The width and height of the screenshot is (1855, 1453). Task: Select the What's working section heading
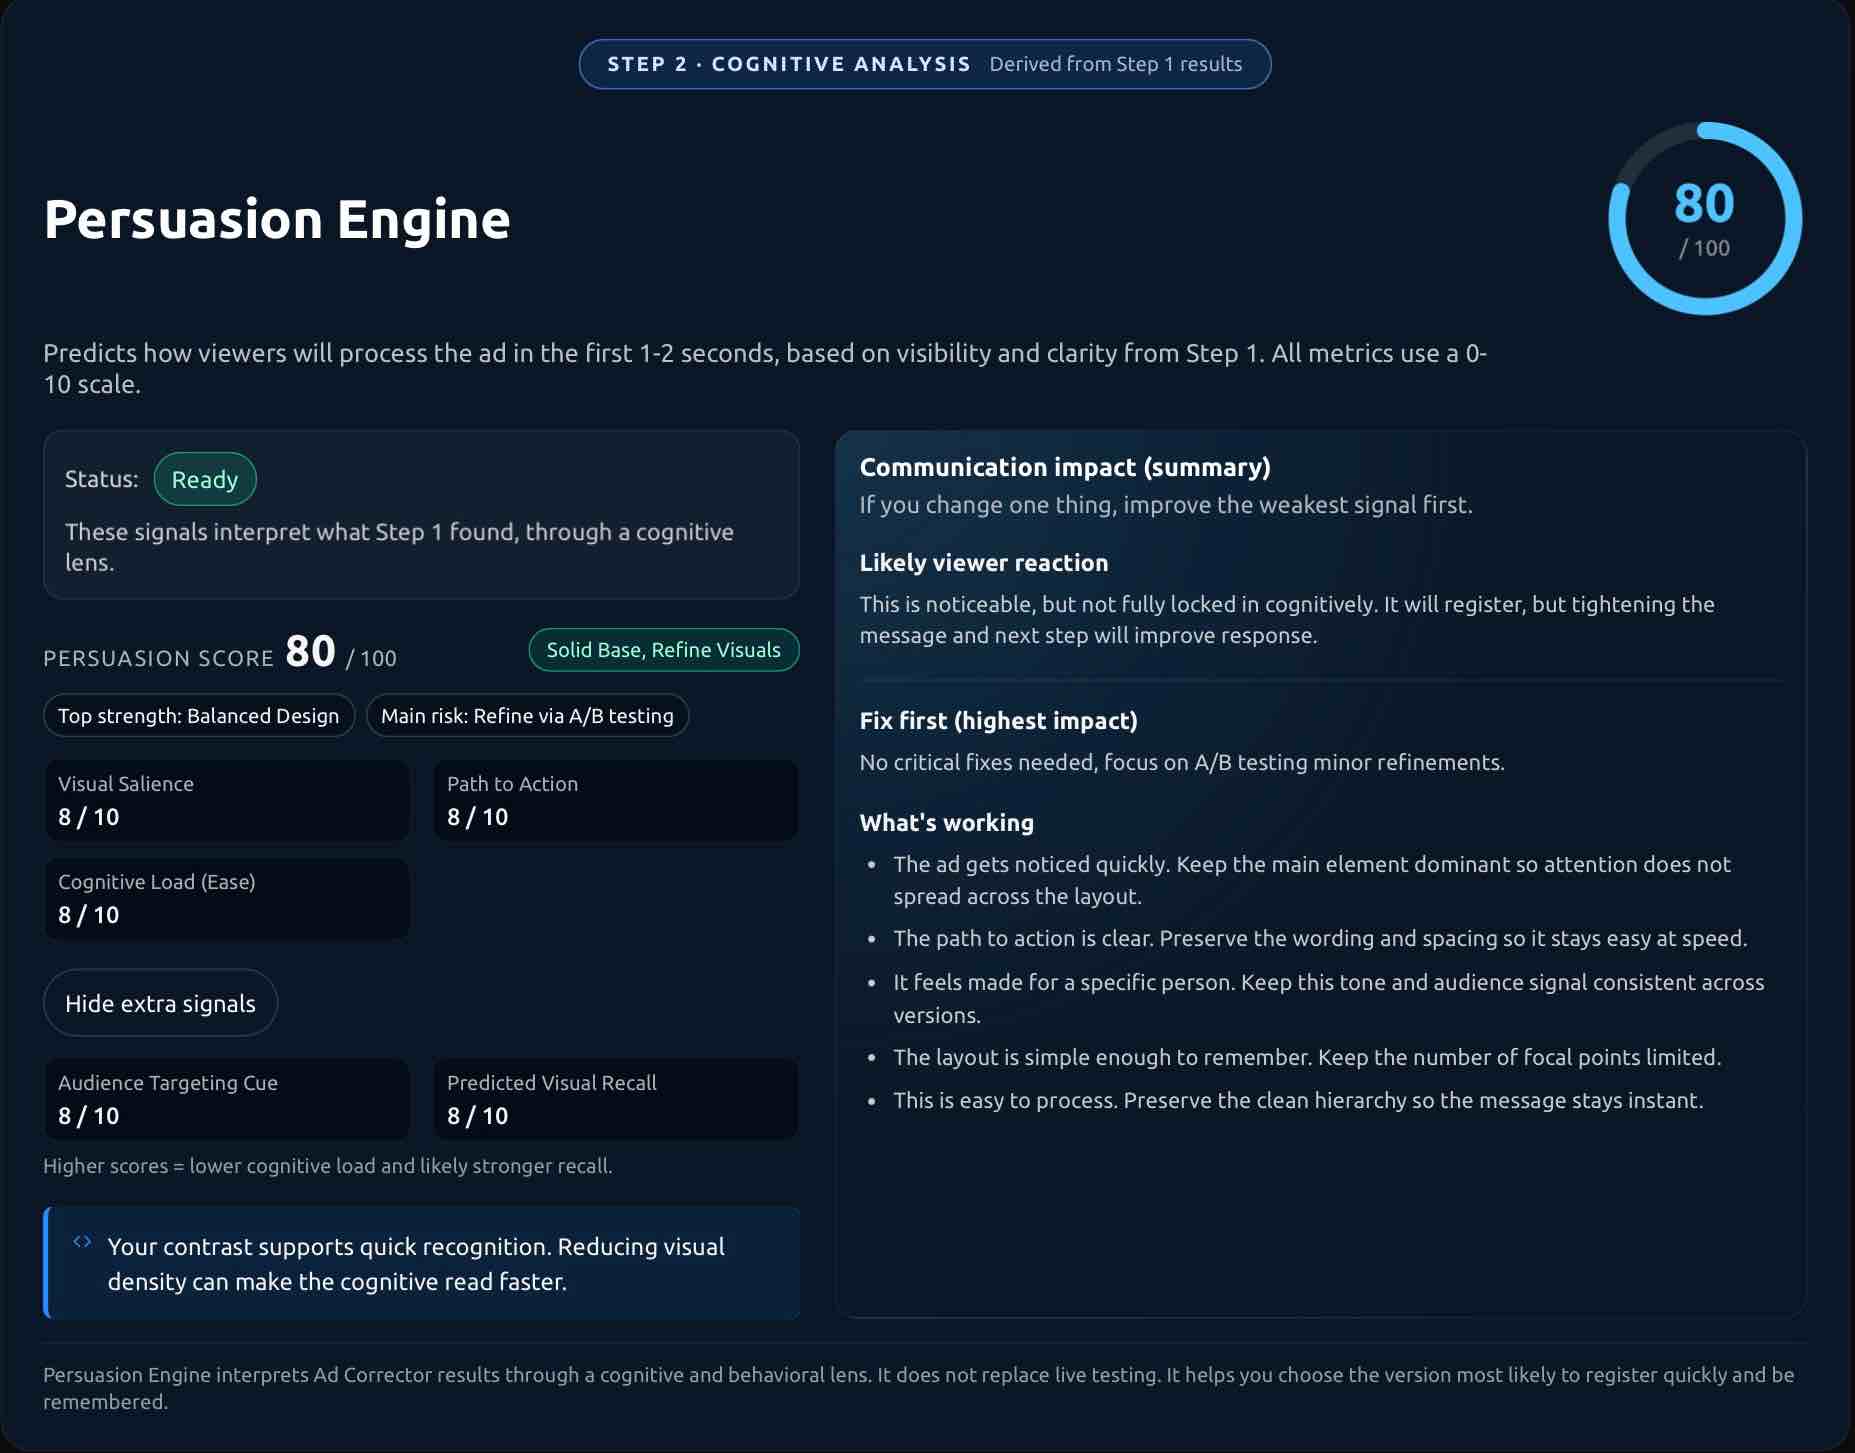tap(946, 822)
